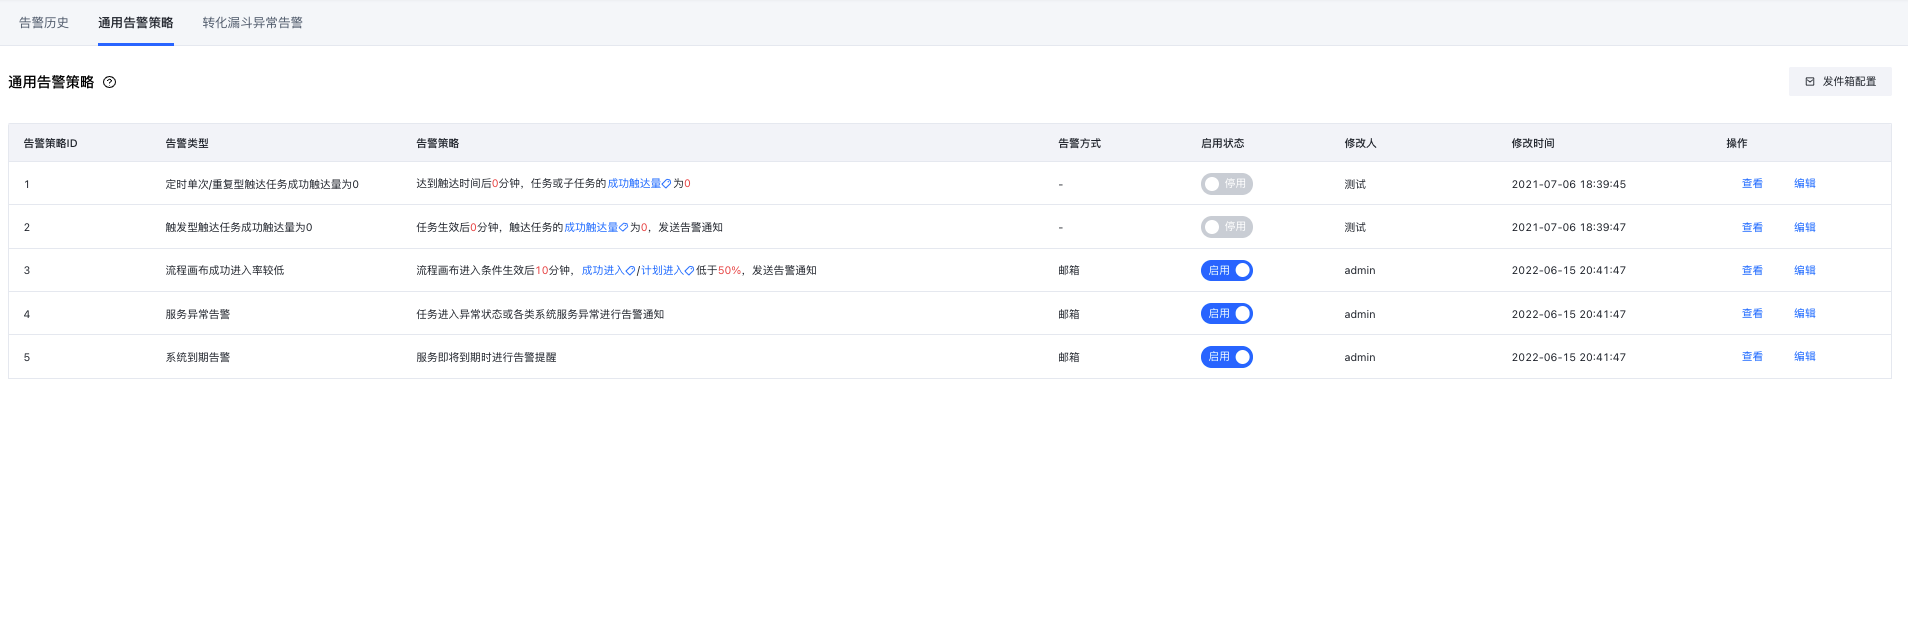Disable the 流程画布成功进入率较低 toggle
The width and height of the screenshot is (1908, 644).
[1226, 270]
